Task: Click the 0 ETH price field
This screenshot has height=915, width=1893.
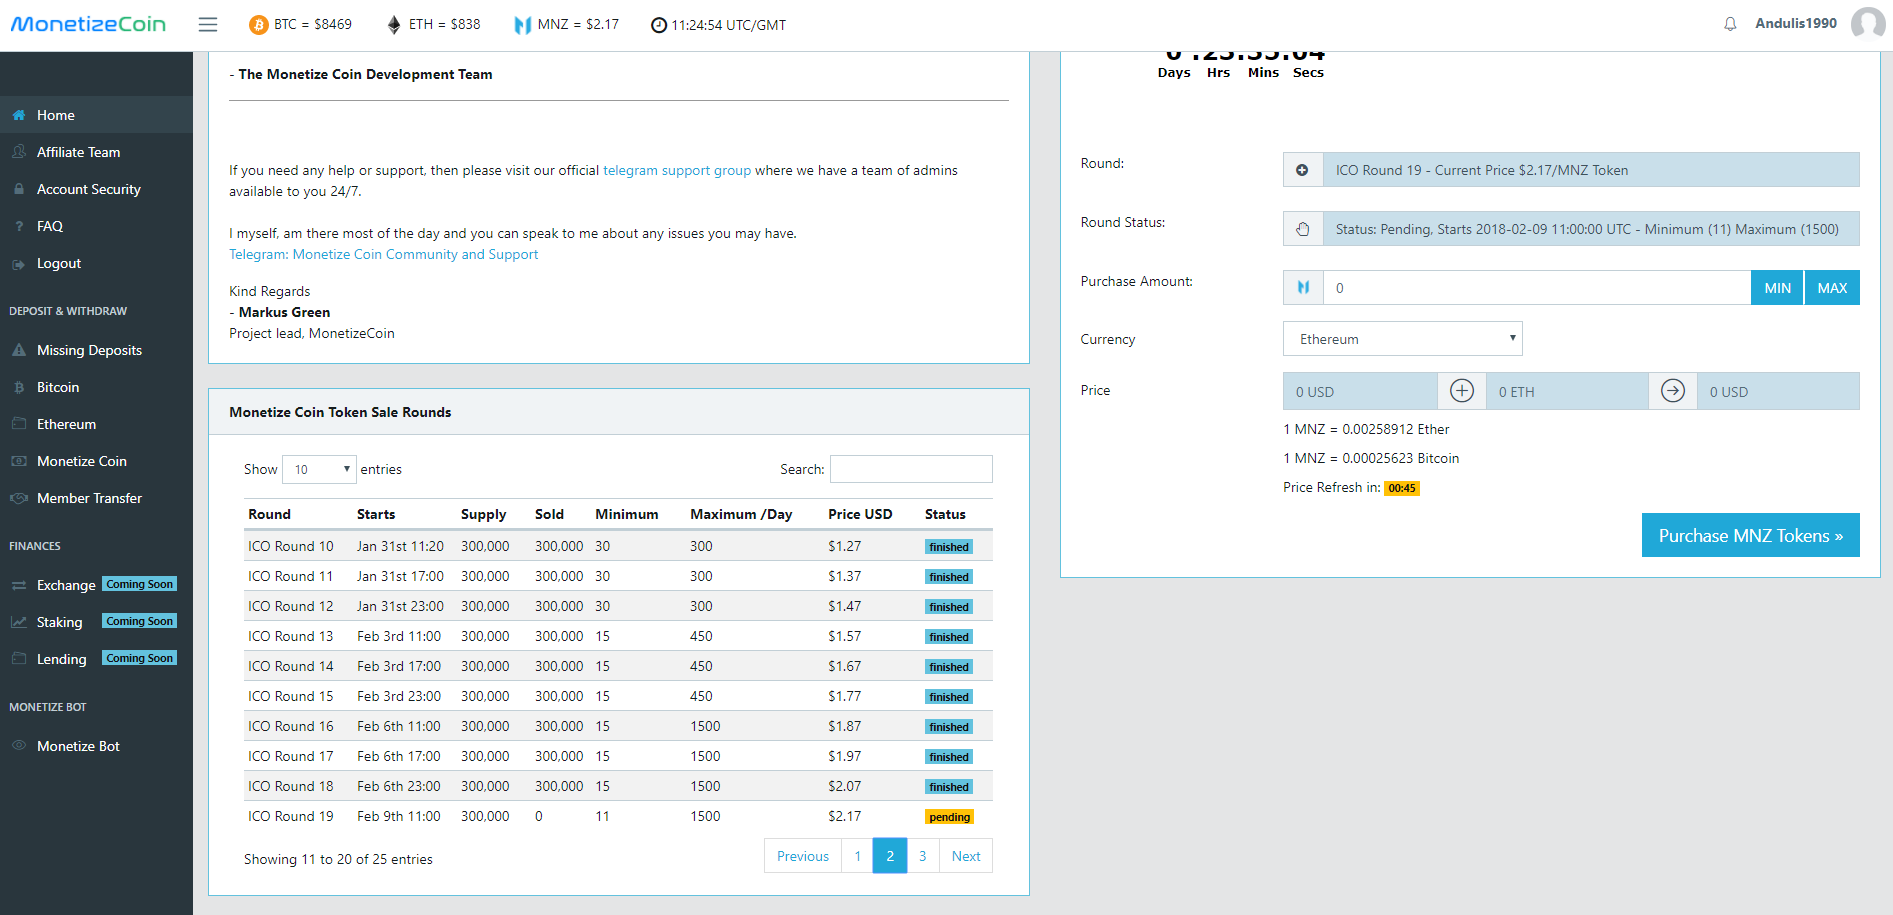Action: pos(1567,391)
